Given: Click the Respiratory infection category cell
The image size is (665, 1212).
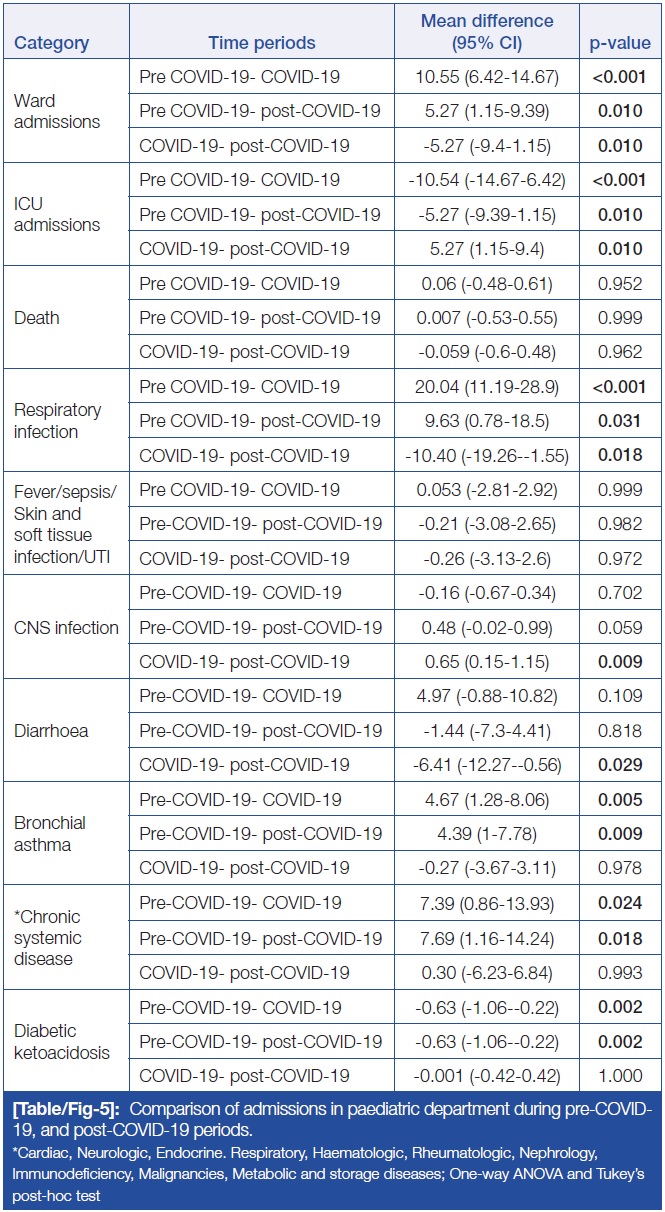Looking at the screenshot, I should point(59,421).
